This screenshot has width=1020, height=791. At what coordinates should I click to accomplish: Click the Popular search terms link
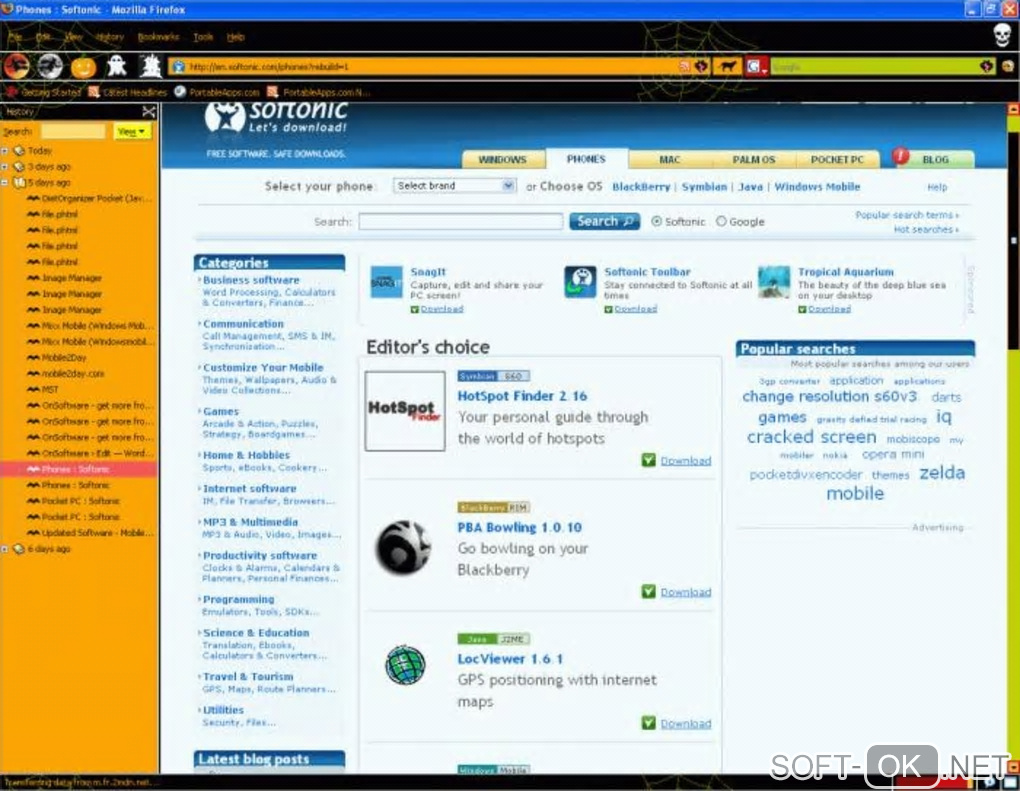click(907, 215)
